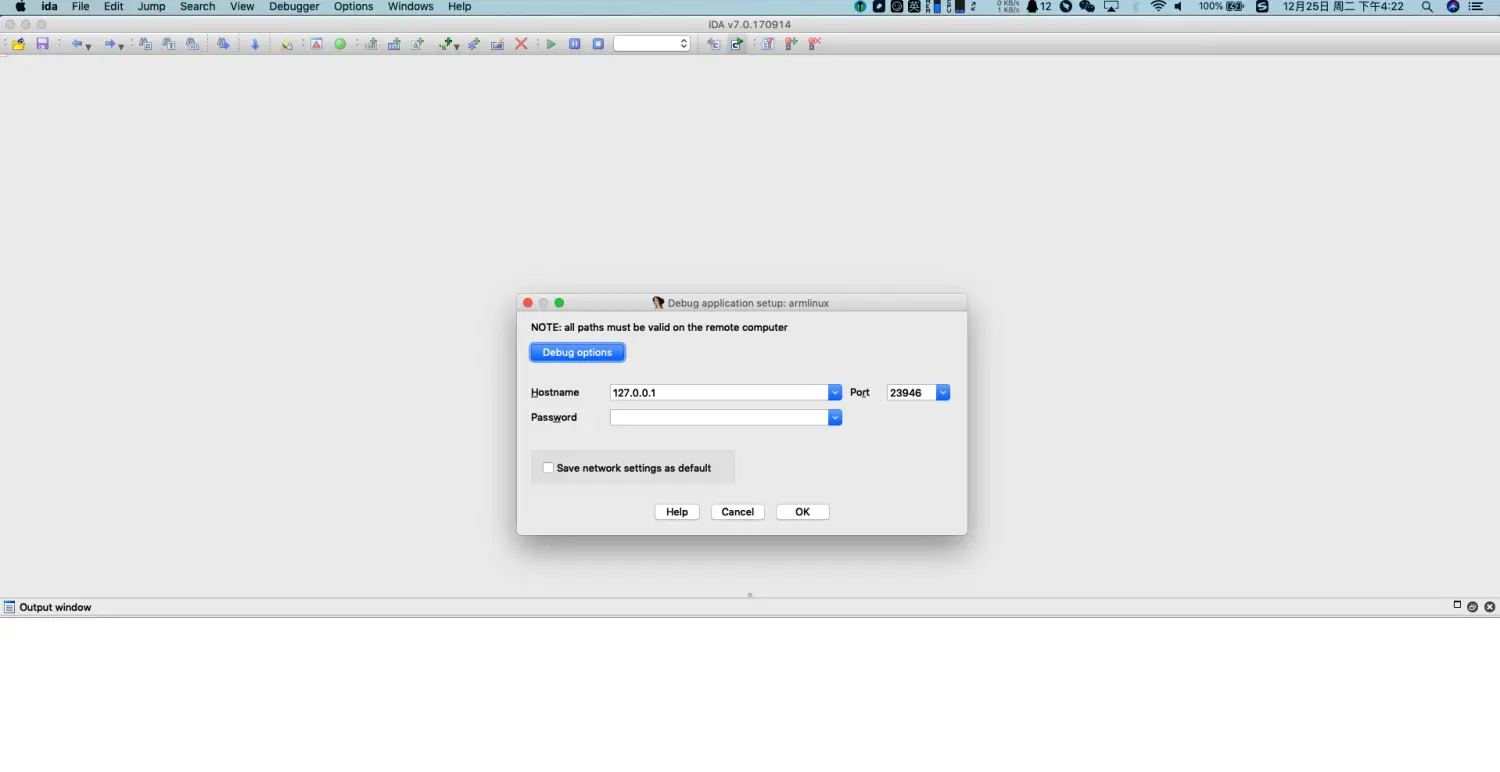Viewport: 1500px width, 772px height.
Task: Click the empty Password input field
Action: click(x=719, y=418)
